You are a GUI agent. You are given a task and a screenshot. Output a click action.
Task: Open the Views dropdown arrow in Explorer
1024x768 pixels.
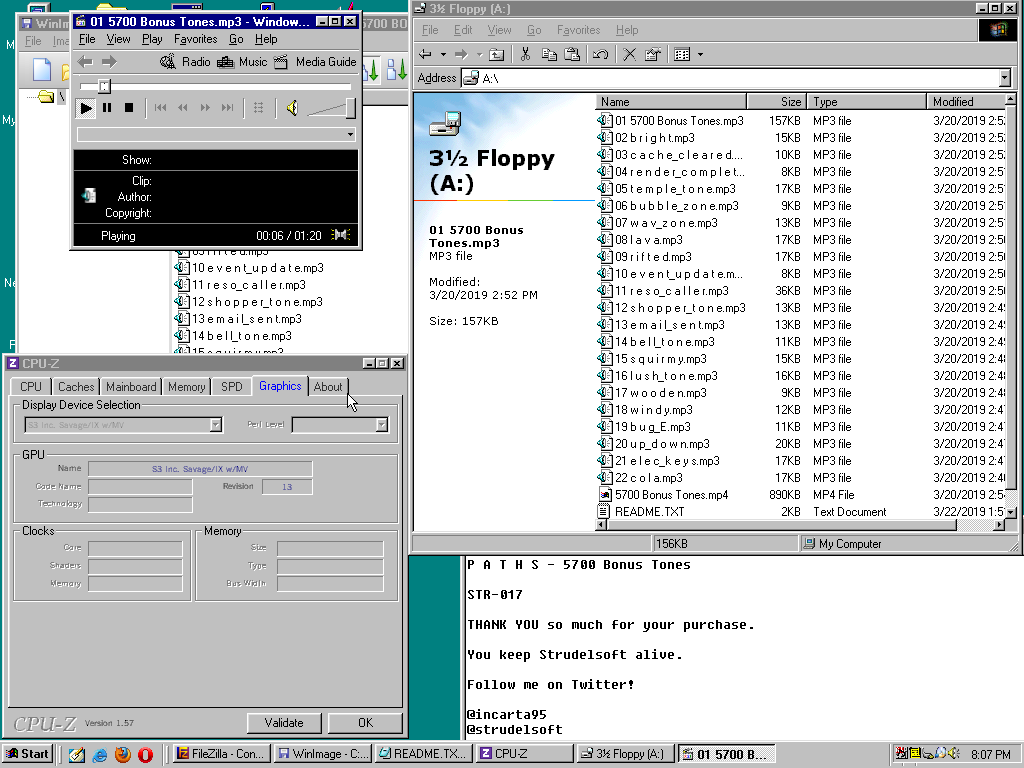(x=700, y=54)
